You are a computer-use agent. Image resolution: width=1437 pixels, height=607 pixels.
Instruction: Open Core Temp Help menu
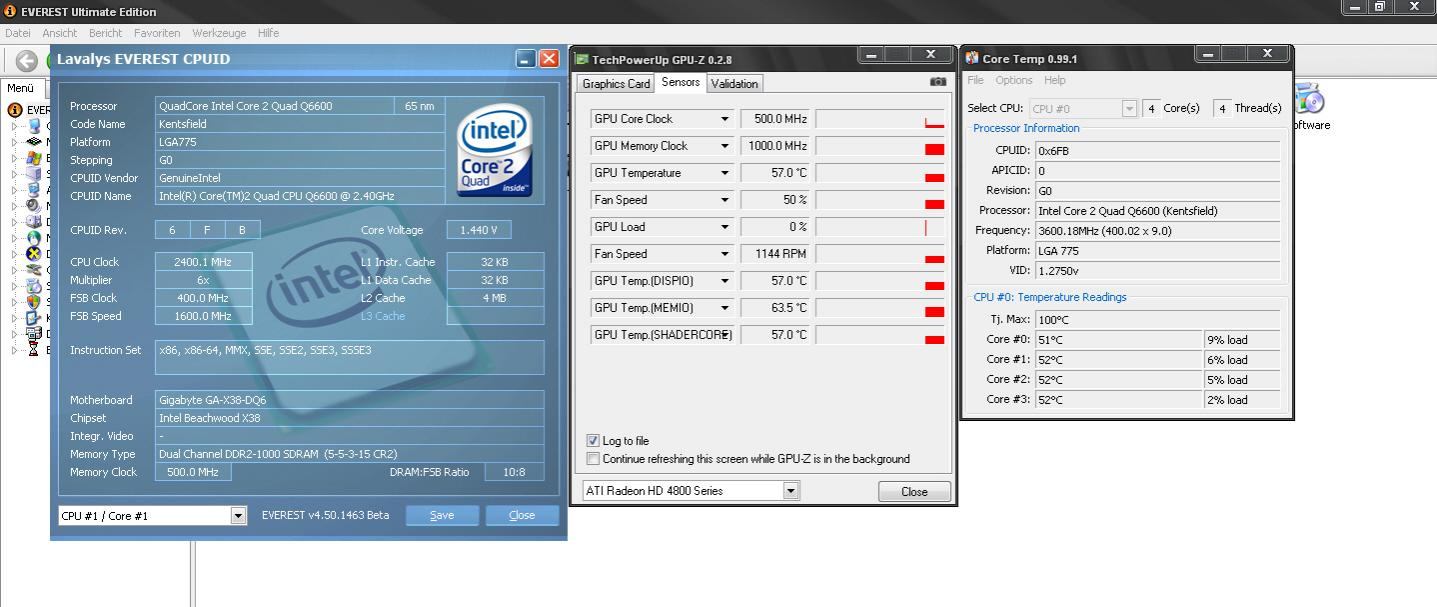tap(1055, 80)
